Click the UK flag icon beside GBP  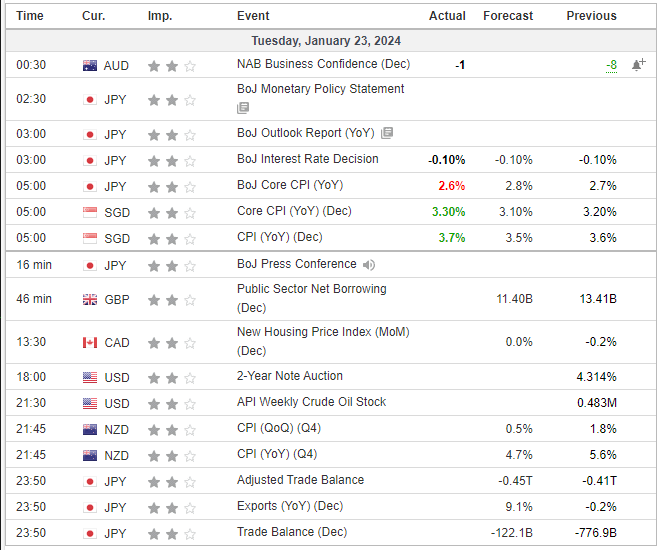[x=90, y=300]
